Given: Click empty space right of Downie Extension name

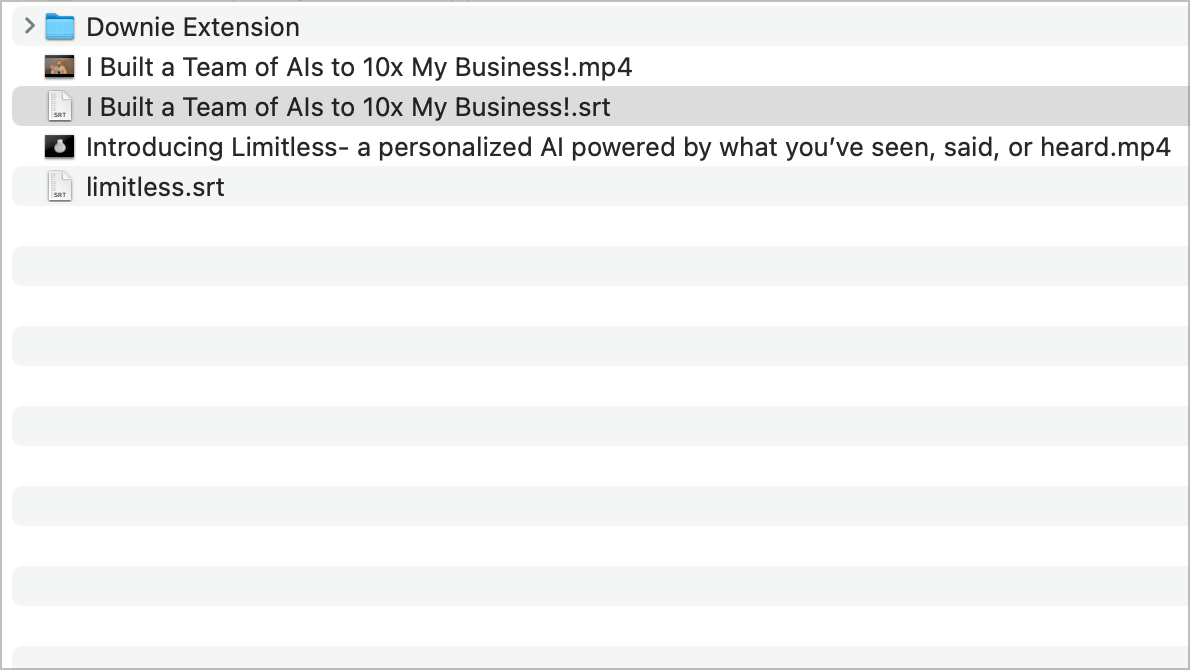Looking at the screenshot, I should [x=744, y=27].
